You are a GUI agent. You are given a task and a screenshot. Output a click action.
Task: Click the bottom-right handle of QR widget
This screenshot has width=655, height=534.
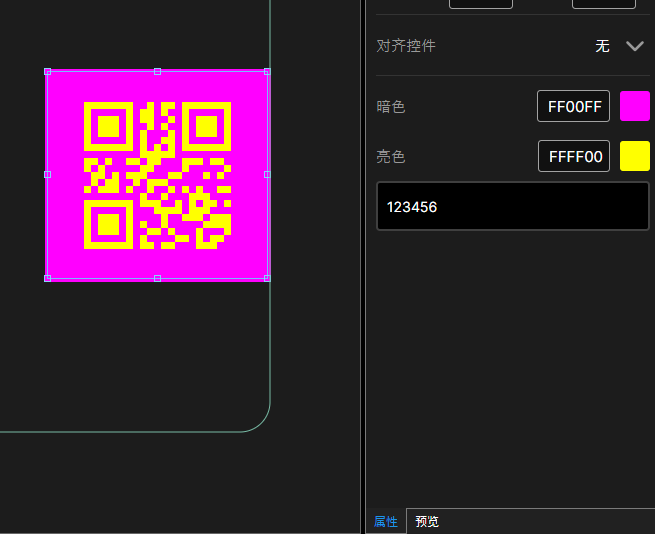(267, 278)
